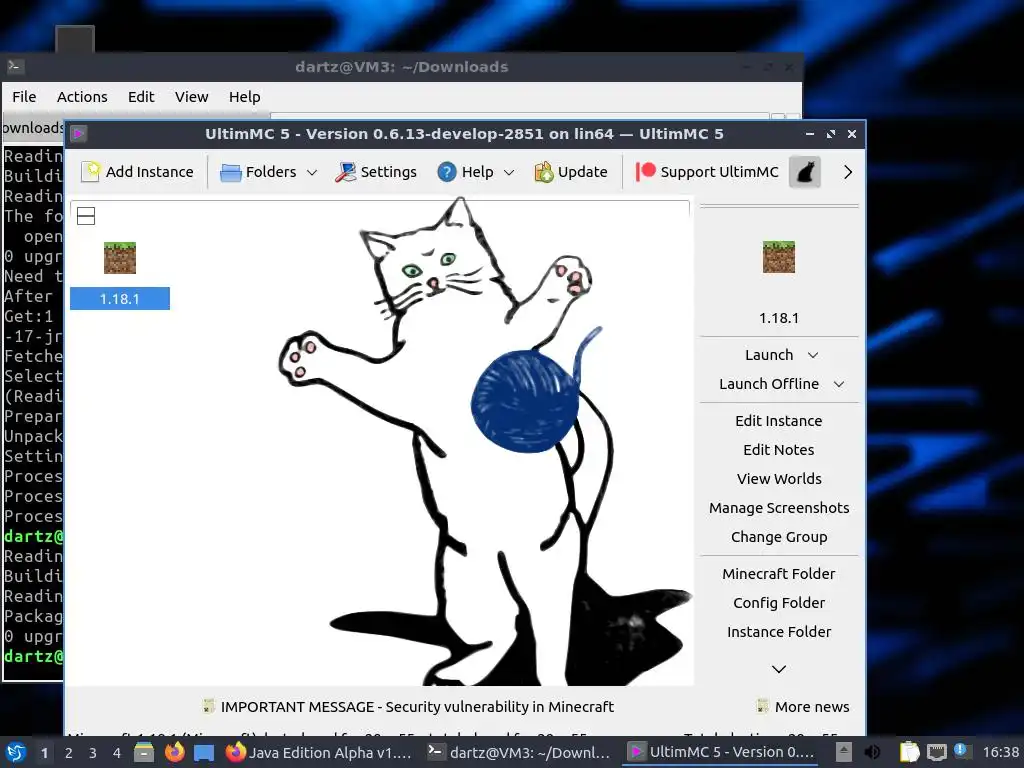Open the Folders toolbar menu
This screenshot has height=768, width=1024.
click(259, 172)
